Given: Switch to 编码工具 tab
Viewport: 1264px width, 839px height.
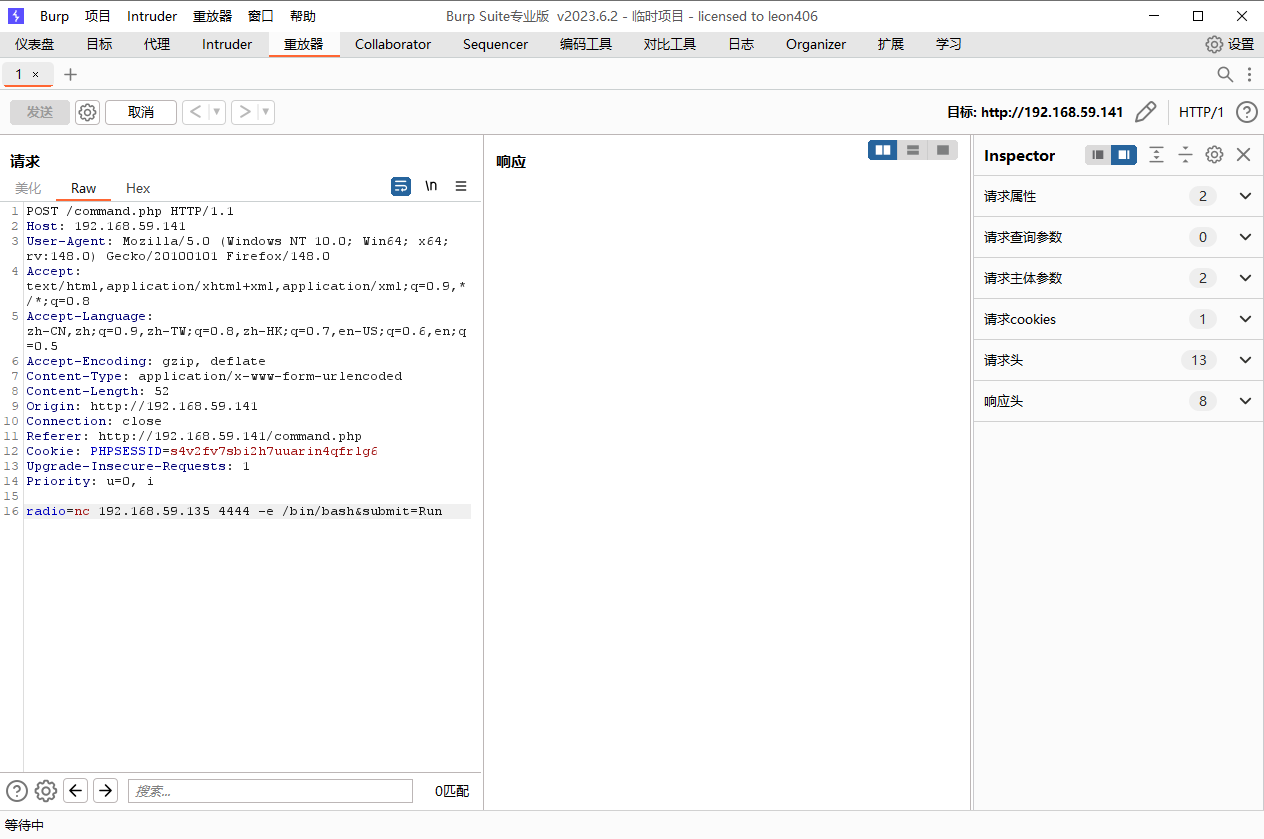Looking at the screenshot, I should 586,44.
